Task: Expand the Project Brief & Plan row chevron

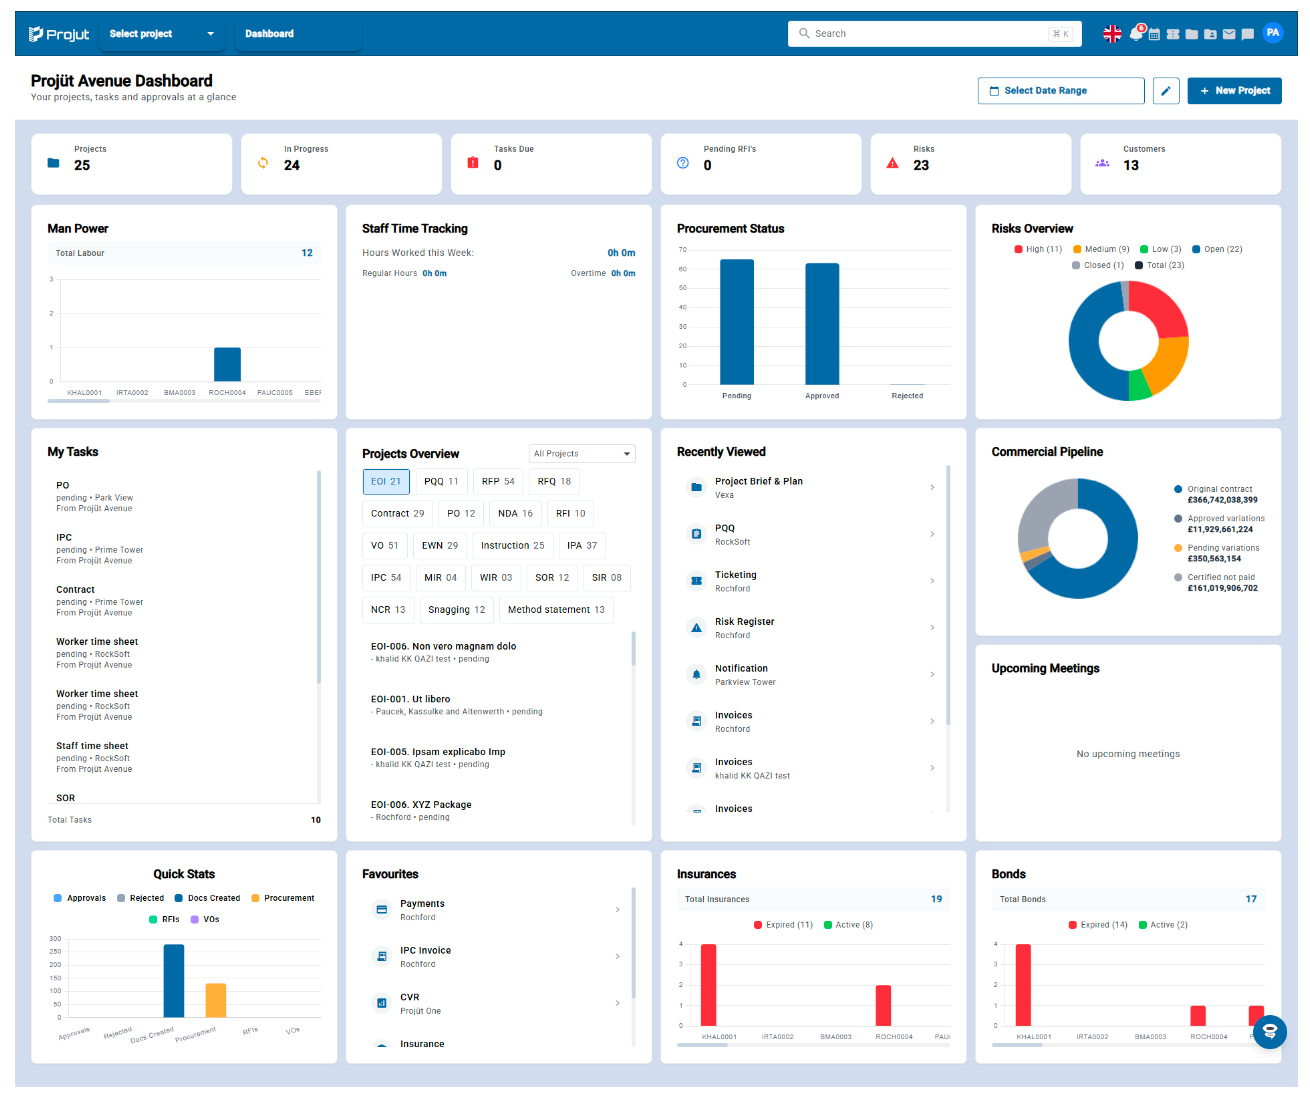Action: (932, 488)
